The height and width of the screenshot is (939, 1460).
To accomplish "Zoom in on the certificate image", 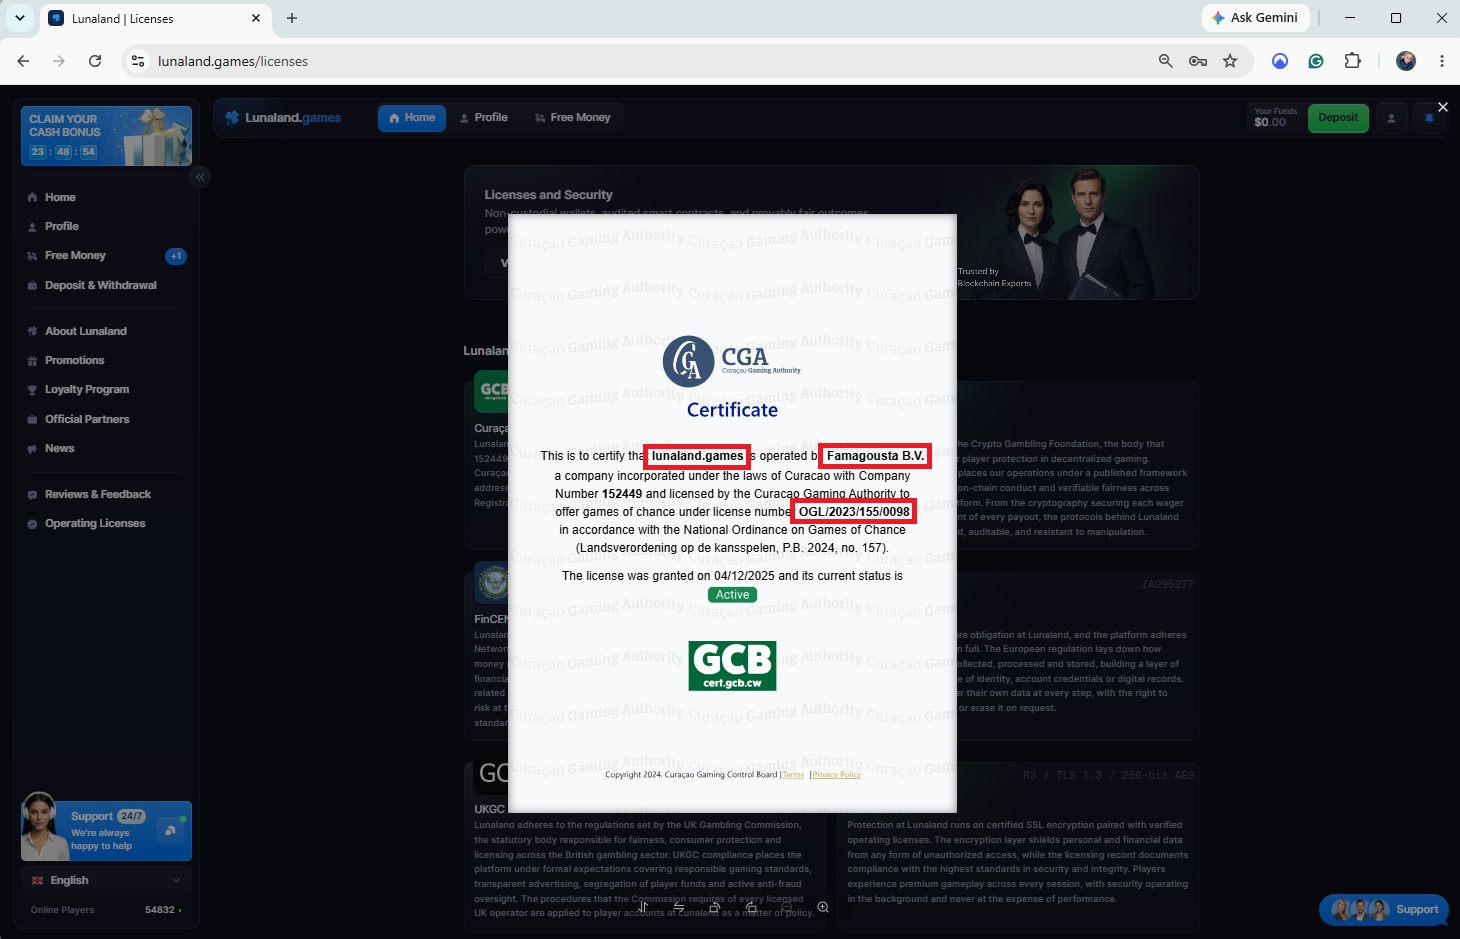I will (823, 907).
